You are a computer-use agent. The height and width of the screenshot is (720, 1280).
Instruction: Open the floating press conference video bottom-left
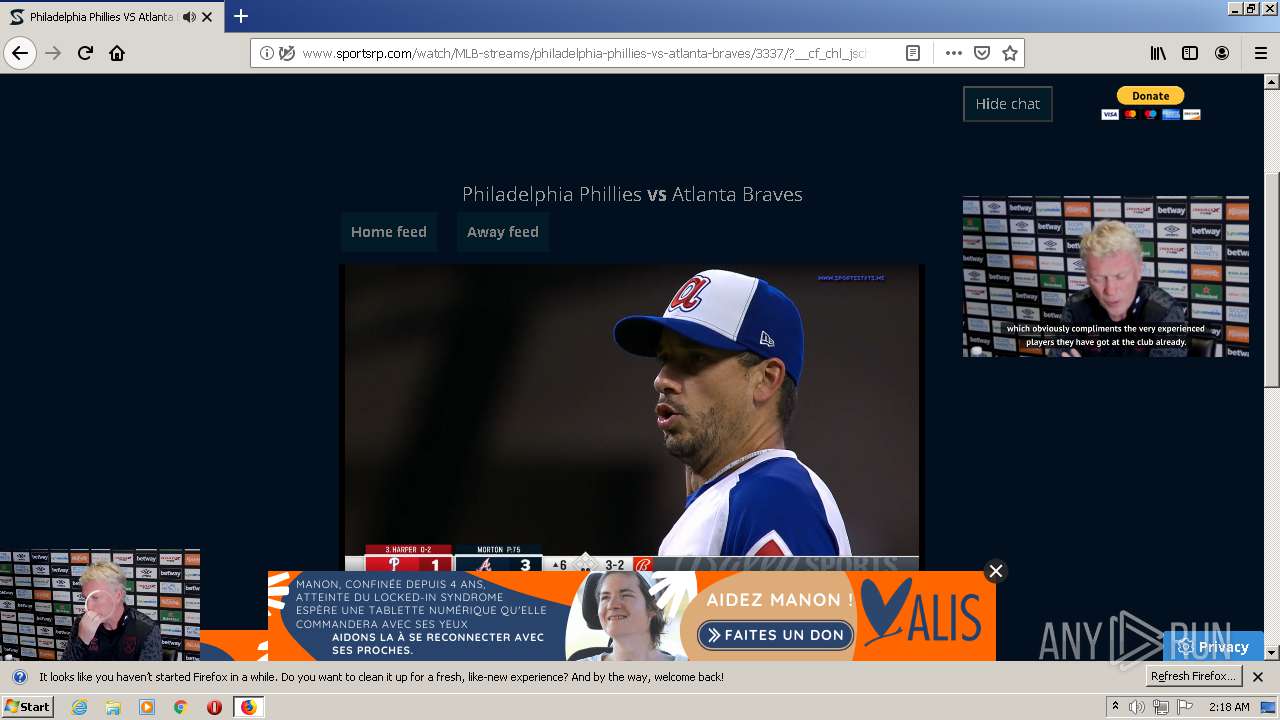click(x=100, y=605)
